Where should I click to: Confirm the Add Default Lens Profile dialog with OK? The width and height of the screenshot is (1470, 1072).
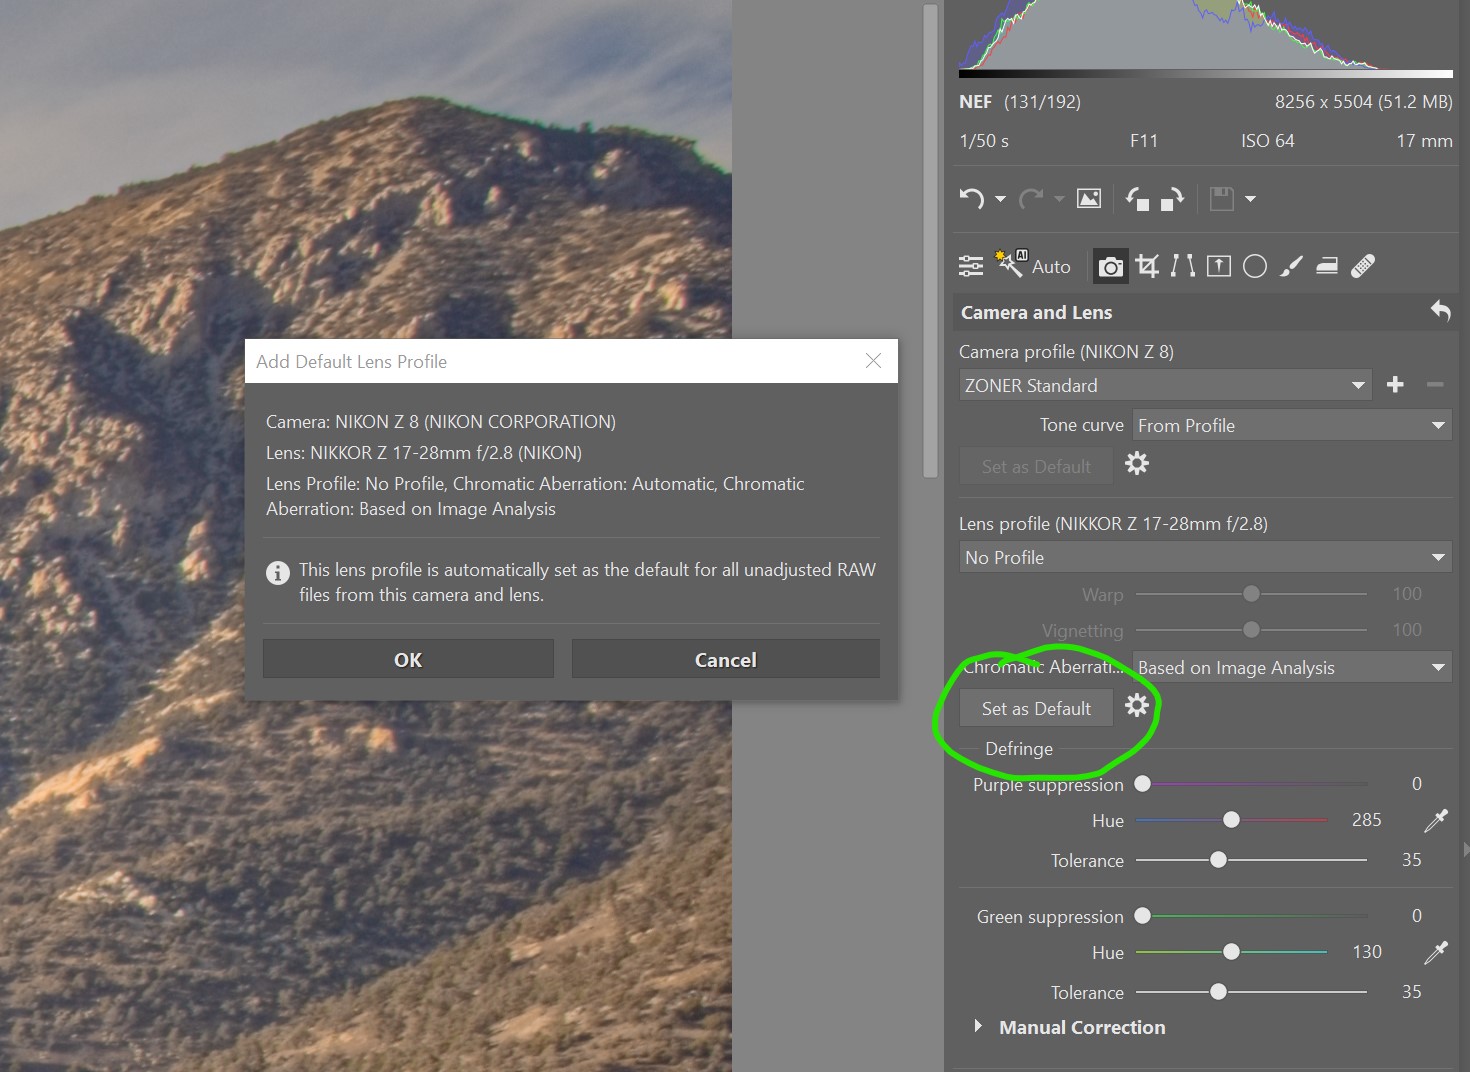407,659
